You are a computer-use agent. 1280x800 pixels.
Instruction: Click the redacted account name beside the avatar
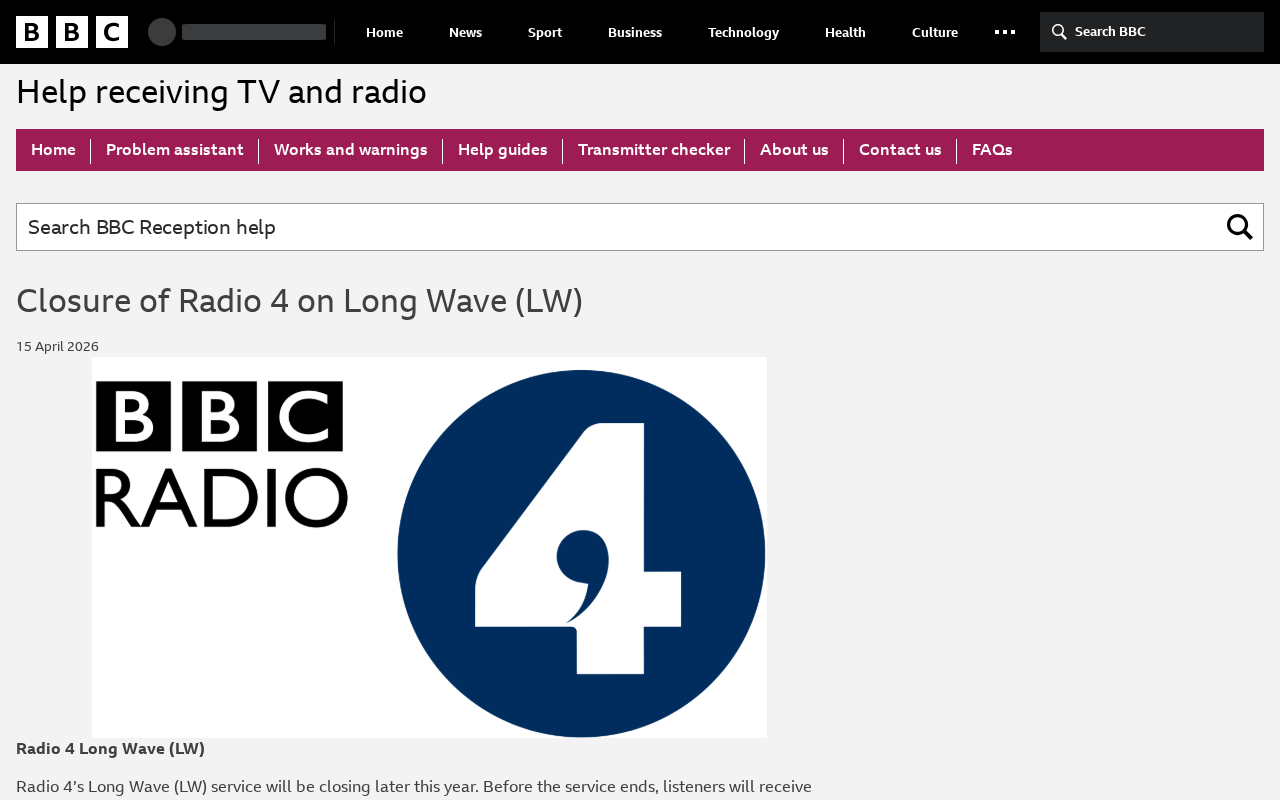coord(254,32)
